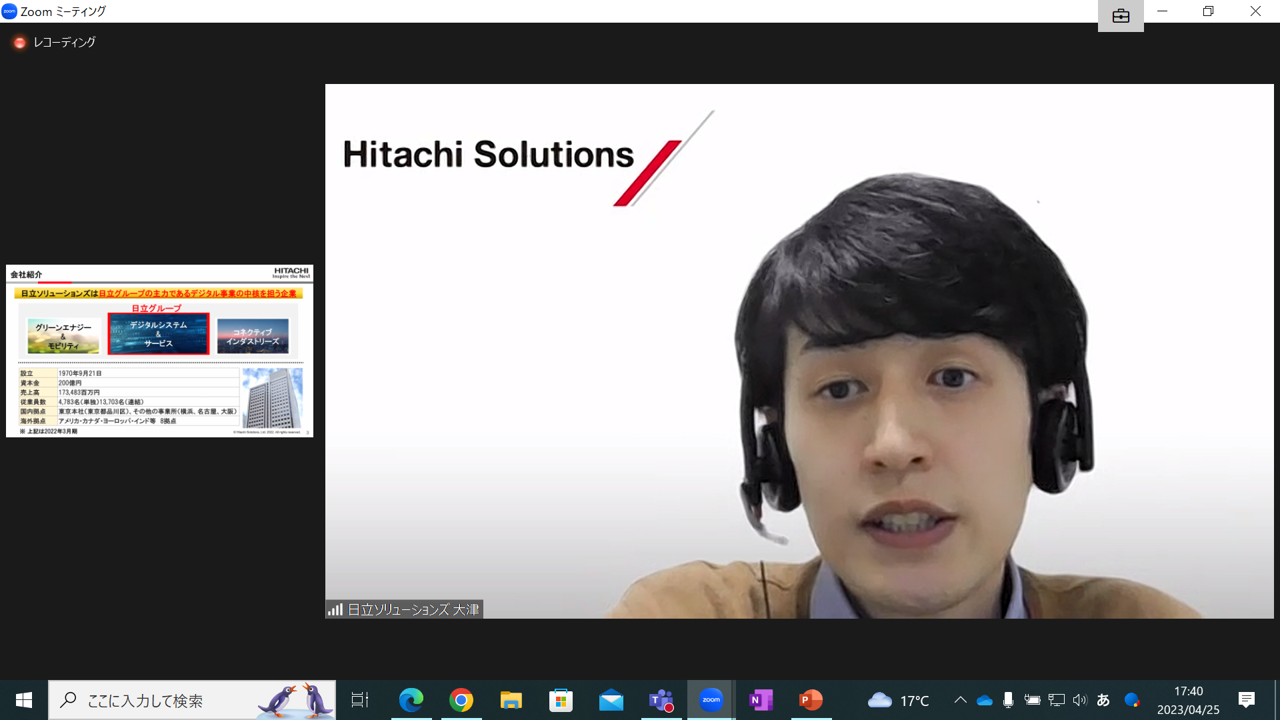1280x720 pixels.
Task: Open File Explorer from the taskbar
Action: coord(511,700)
